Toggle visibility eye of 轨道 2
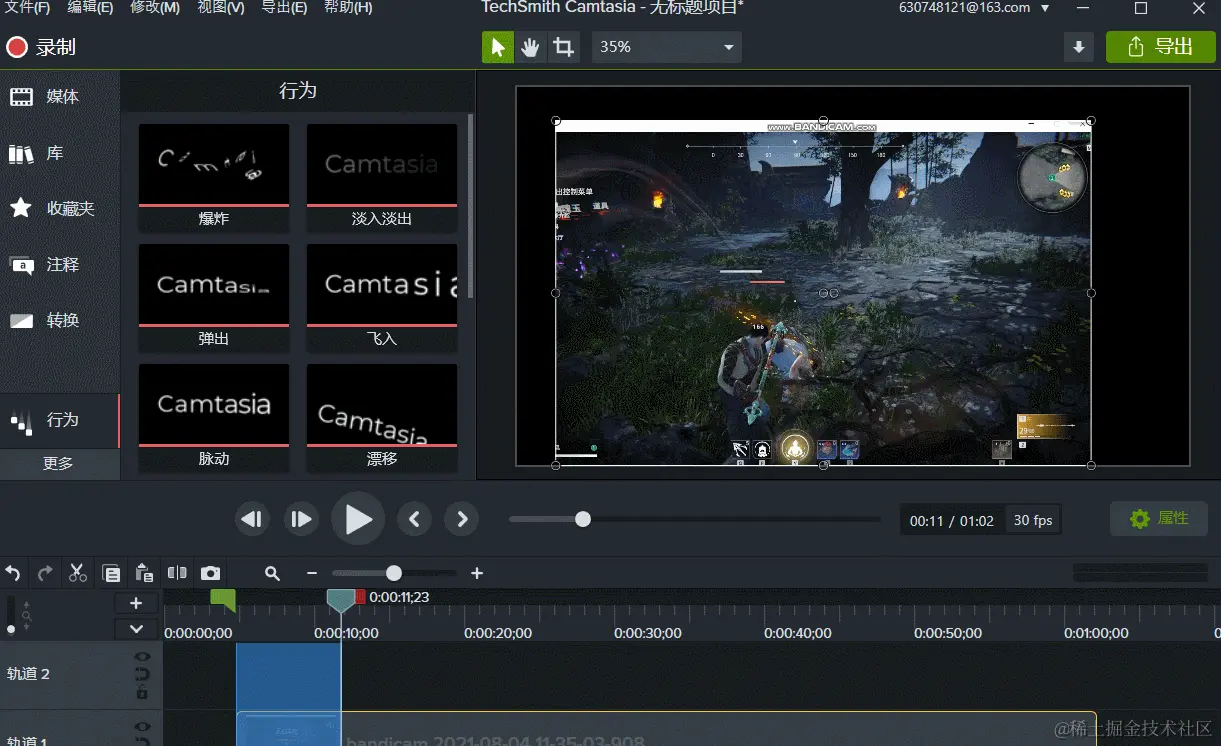The height and width of the screenshot is (746, 1221). (x=143, y=657)
